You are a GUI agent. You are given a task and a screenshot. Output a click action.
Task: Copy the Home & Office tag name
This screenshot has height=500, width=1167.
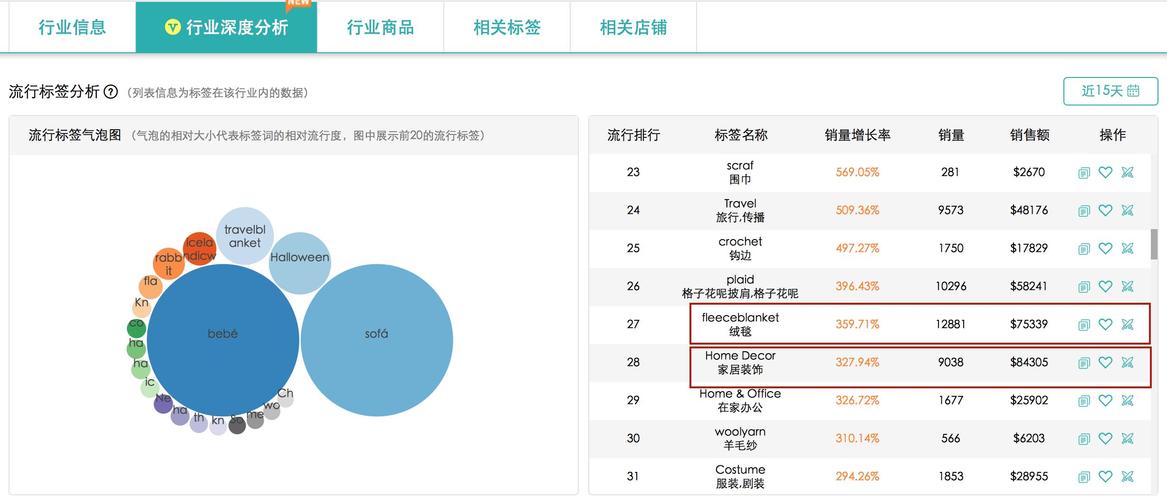point(1084,400)
